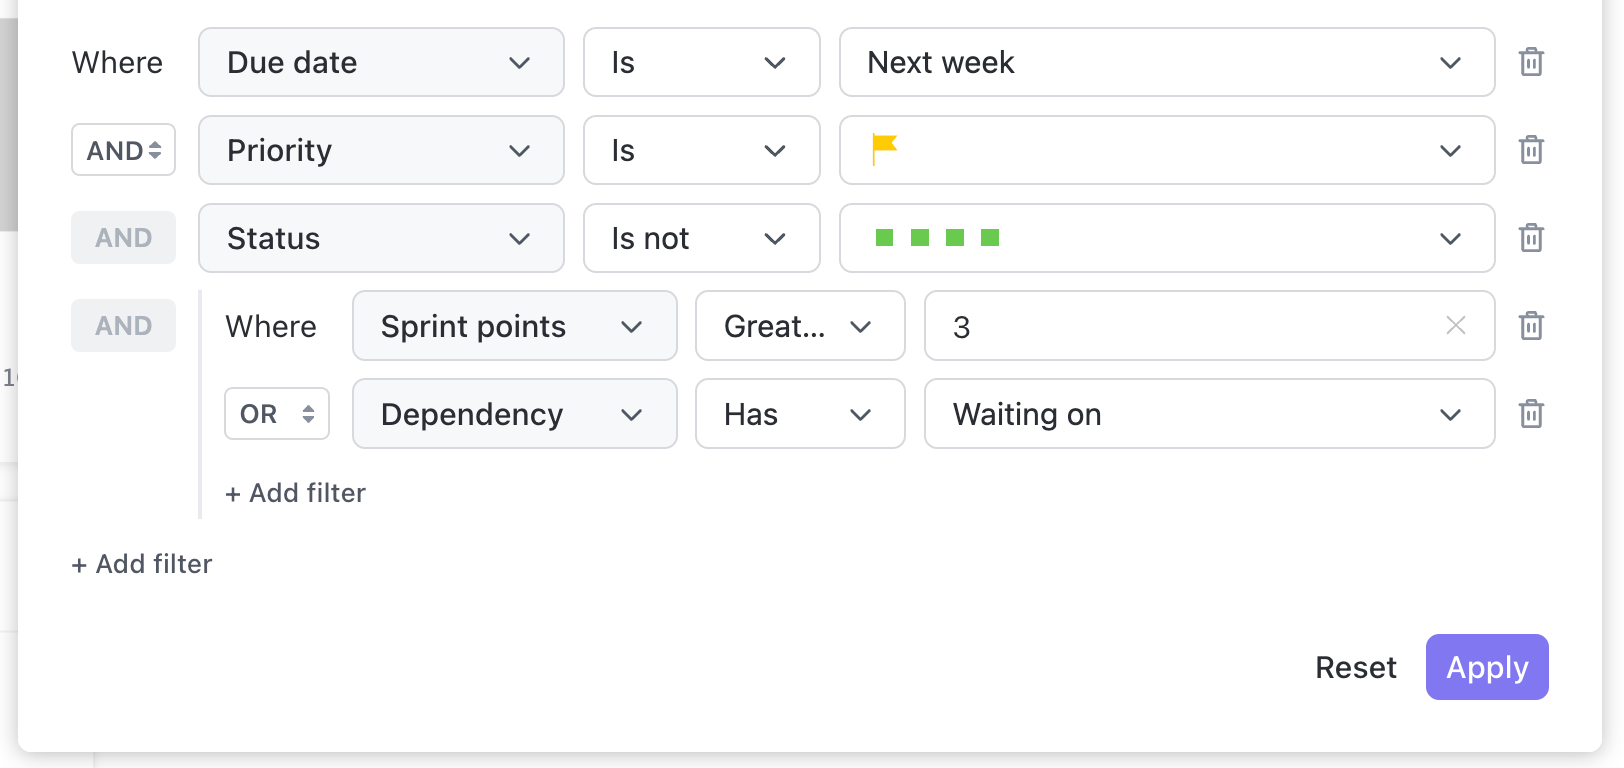Open the Next week value dropdown

coord(1166,62)
